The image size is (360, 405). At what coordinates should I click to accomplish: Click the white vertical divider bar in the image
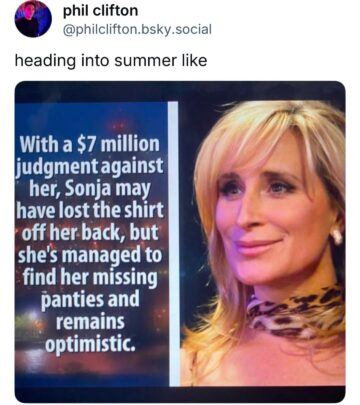coord(174,244)
